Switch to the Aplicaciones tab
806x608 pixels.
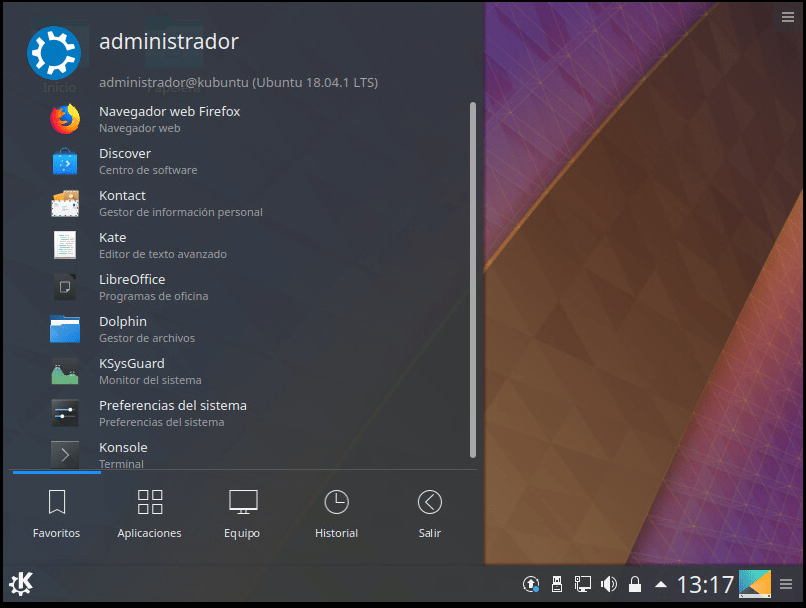(x=149, y=512)
